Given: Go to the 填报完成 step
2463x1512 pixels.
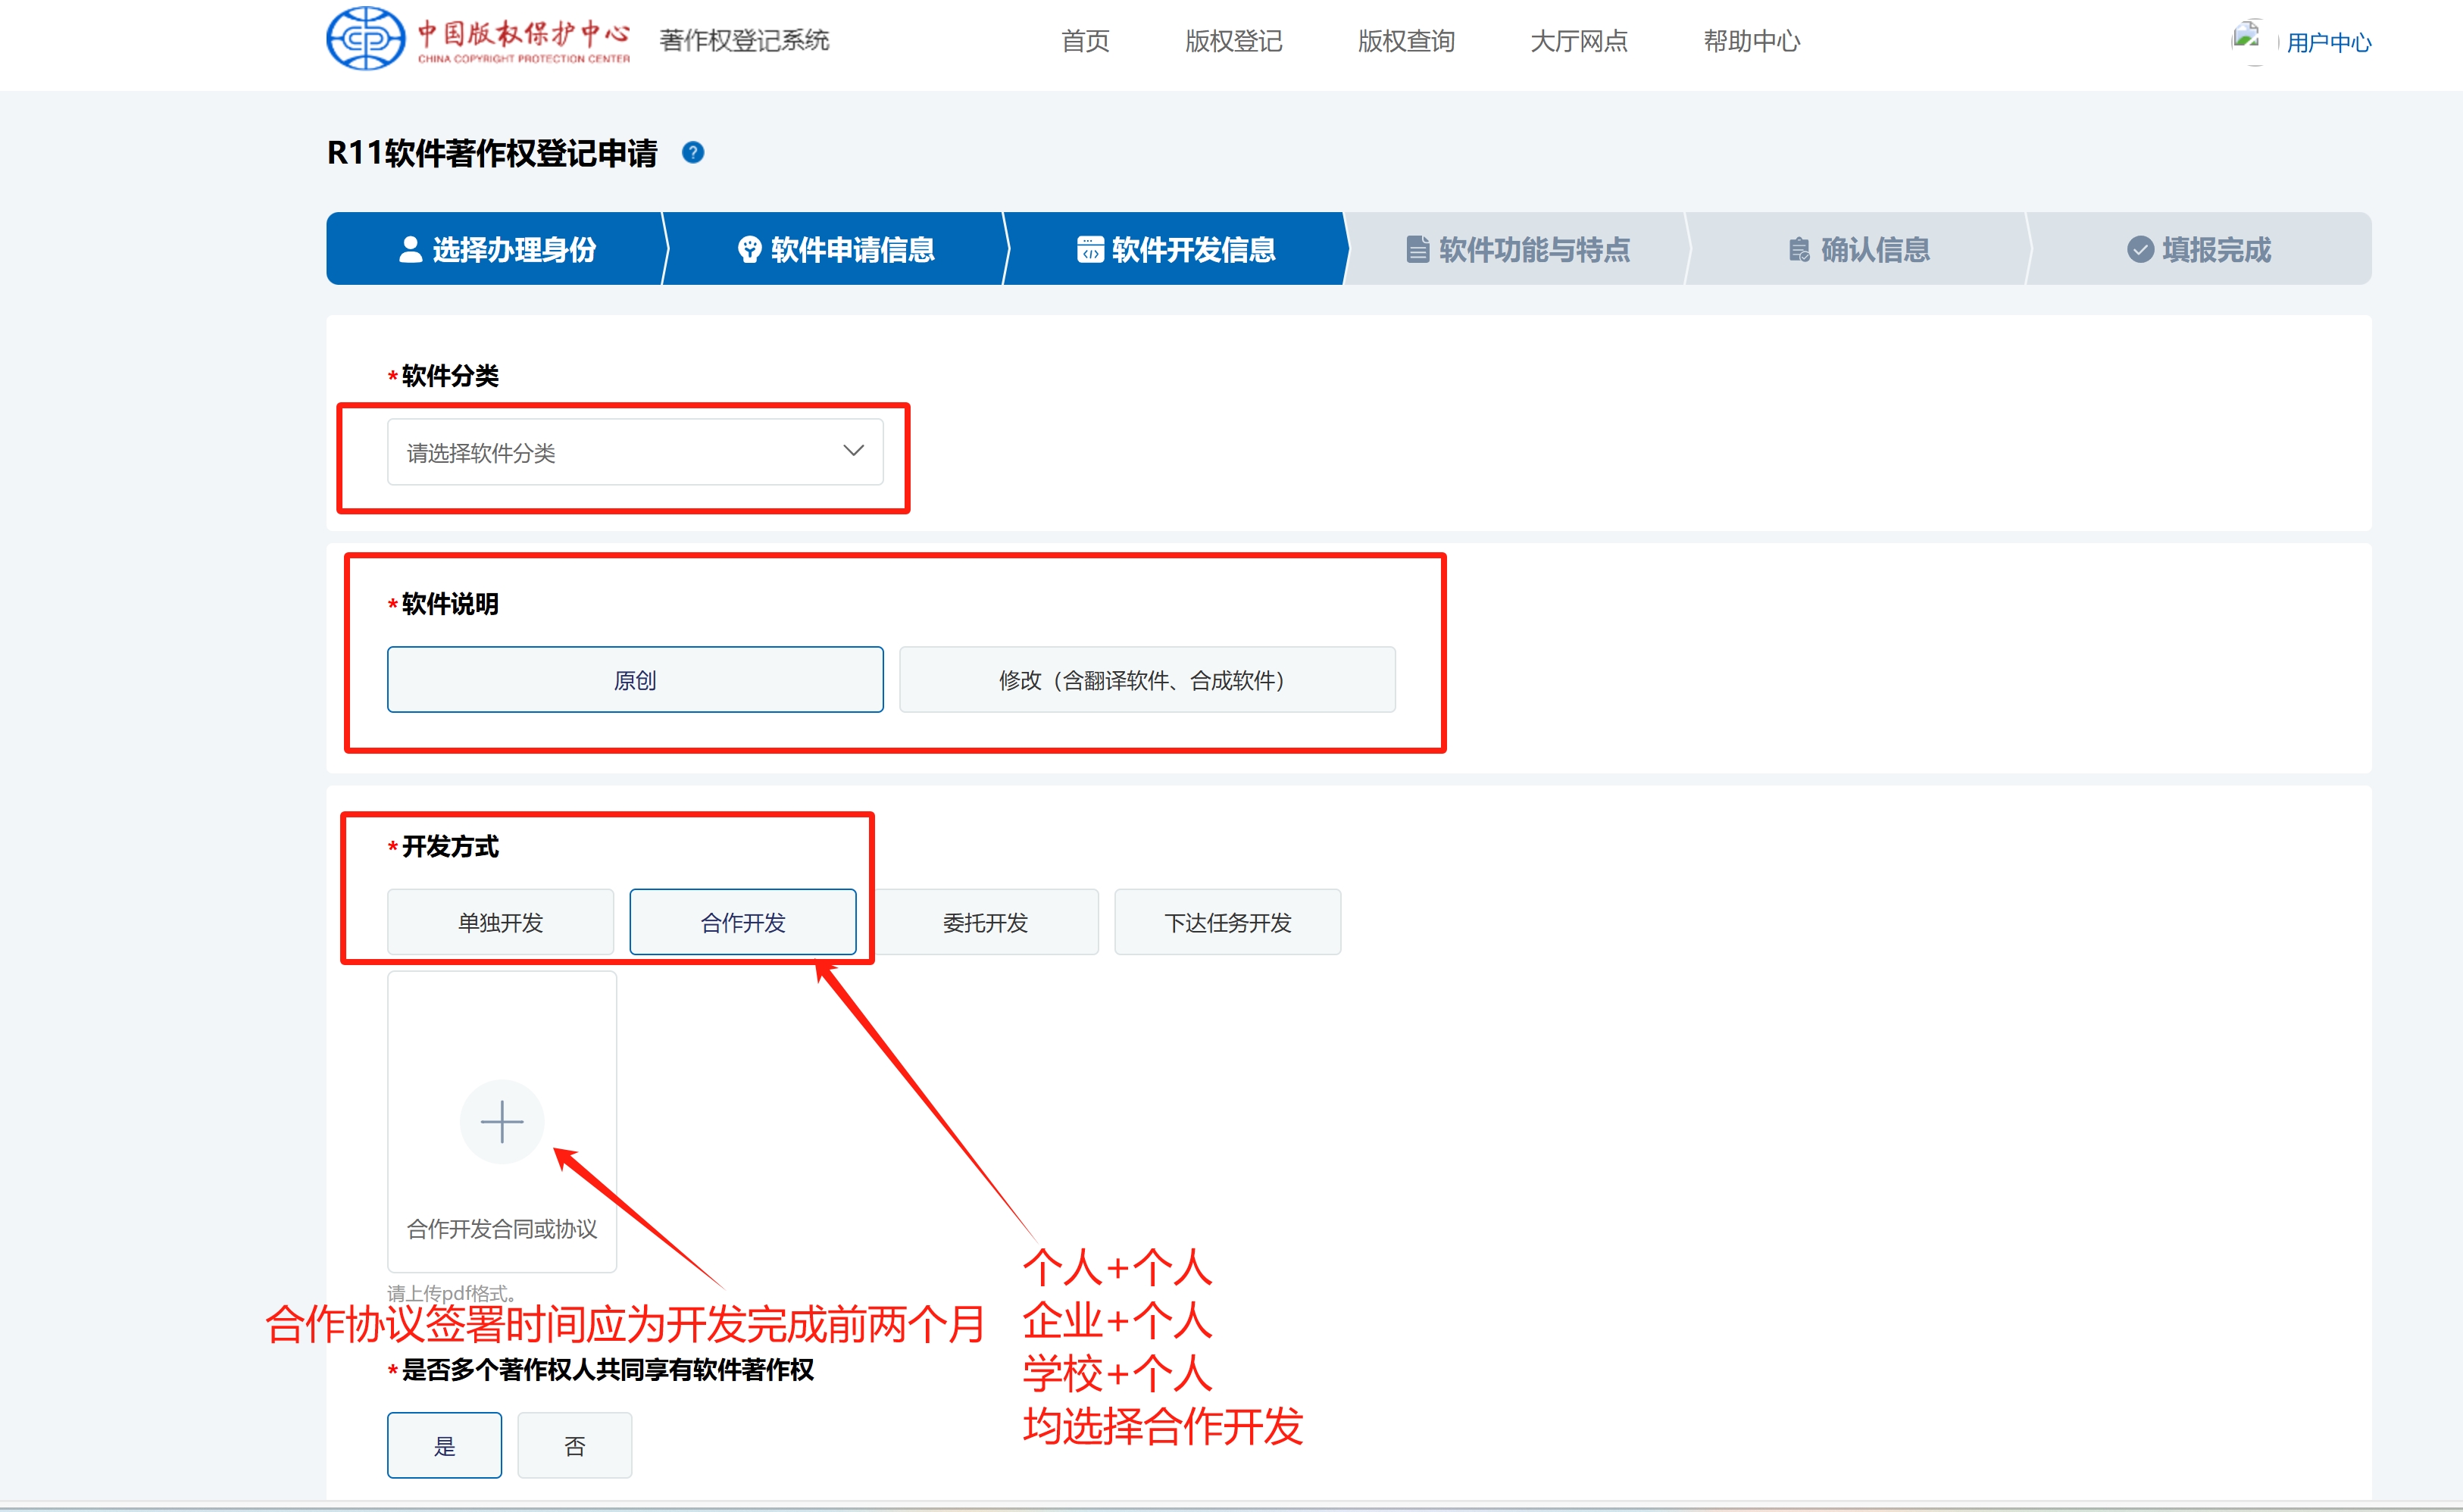Looking at the screenshot, I should (2199, 249).
